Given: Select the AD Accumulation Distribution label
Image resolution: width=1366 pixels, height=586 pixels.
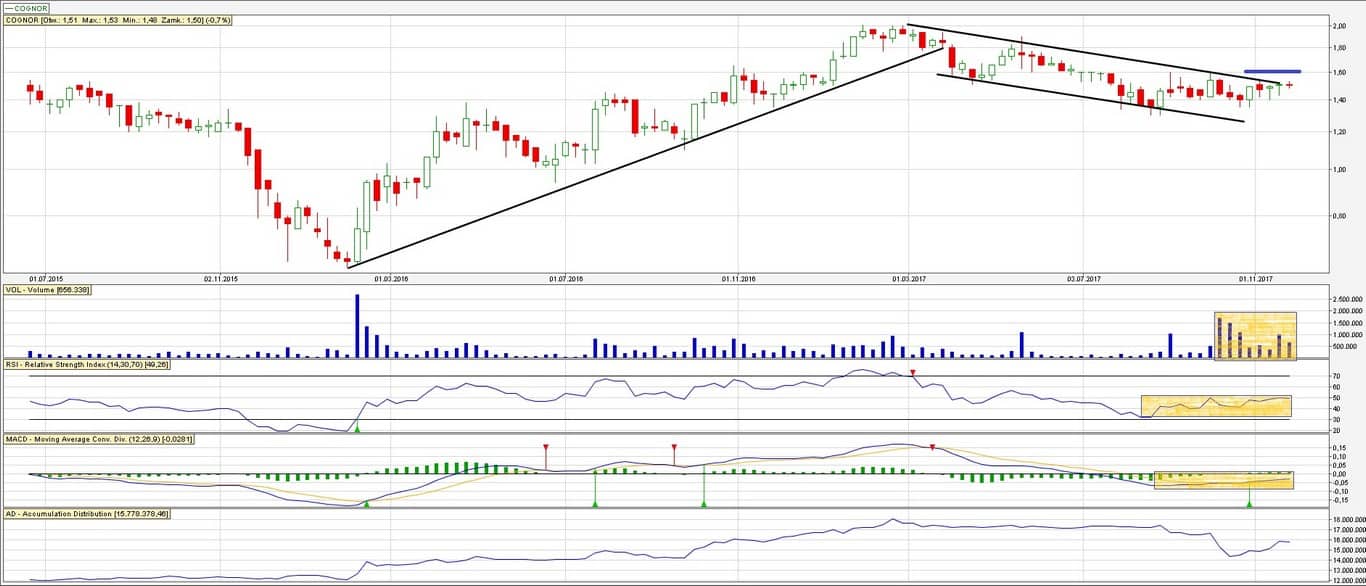Looking at the screenshot, I should tap(86, 513).
